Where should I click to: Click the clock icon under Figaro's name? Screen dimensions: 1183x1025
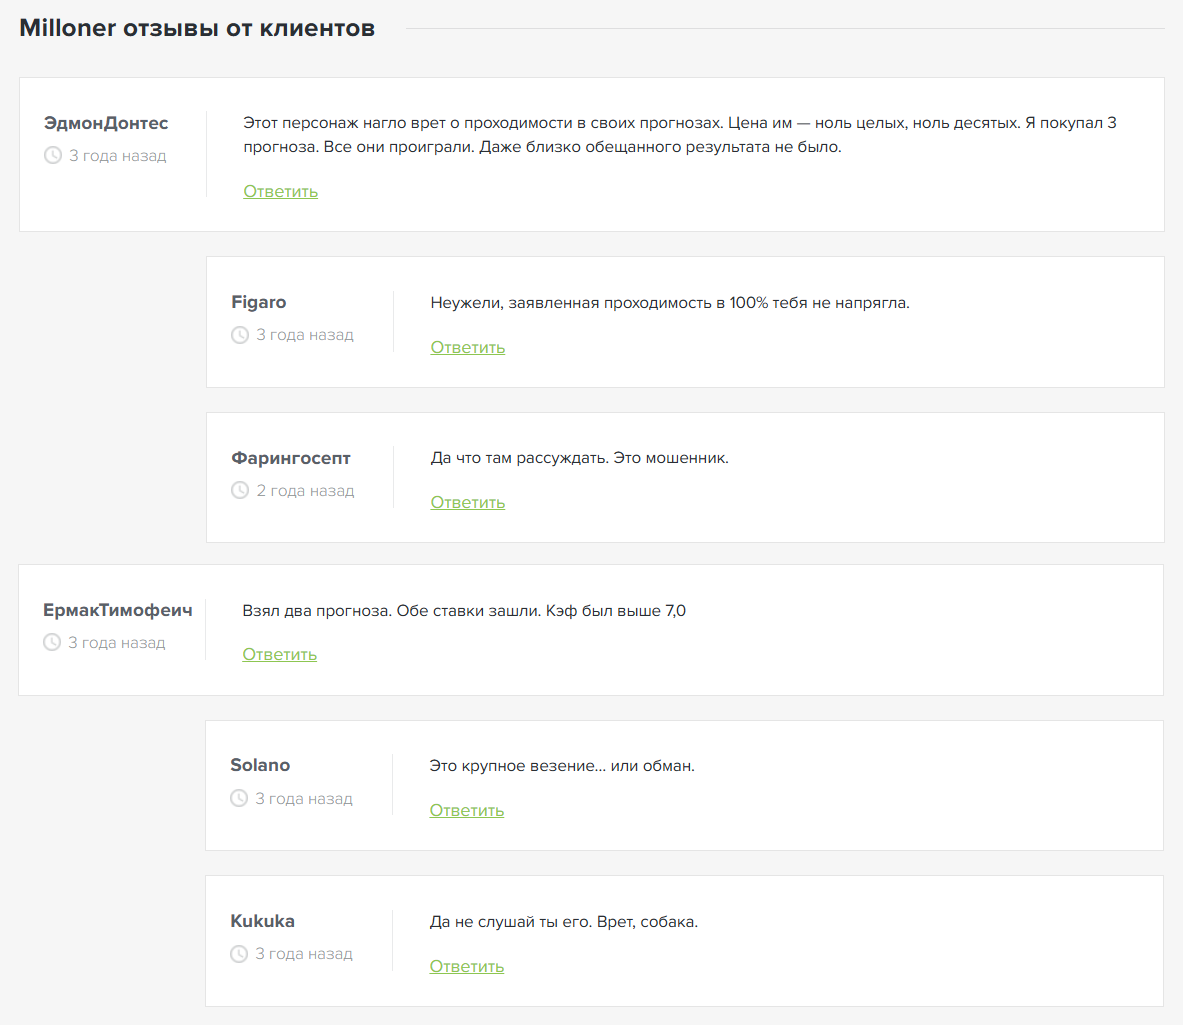(x=240, y=335)
